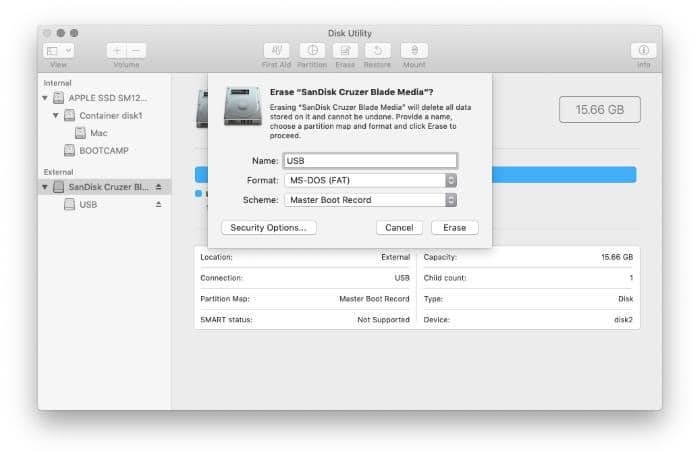This screenshot has height=460, width=700.
Task: Click the add volume plus icon
Action: [x=117, y=50]
